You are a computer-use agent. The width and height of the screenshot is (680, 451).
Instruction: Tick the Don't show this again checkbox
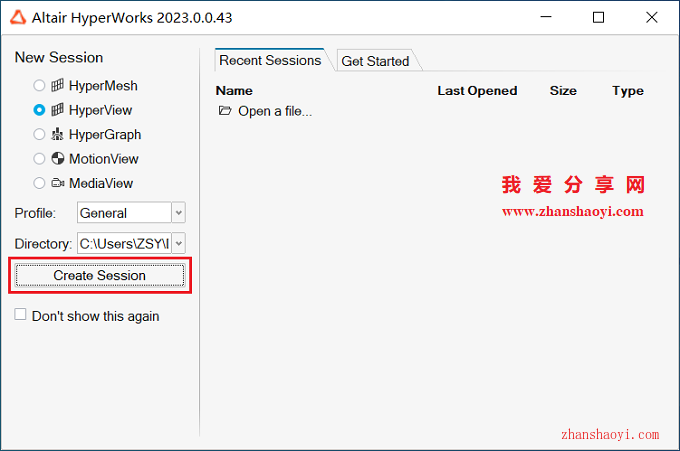coord(20,314)
